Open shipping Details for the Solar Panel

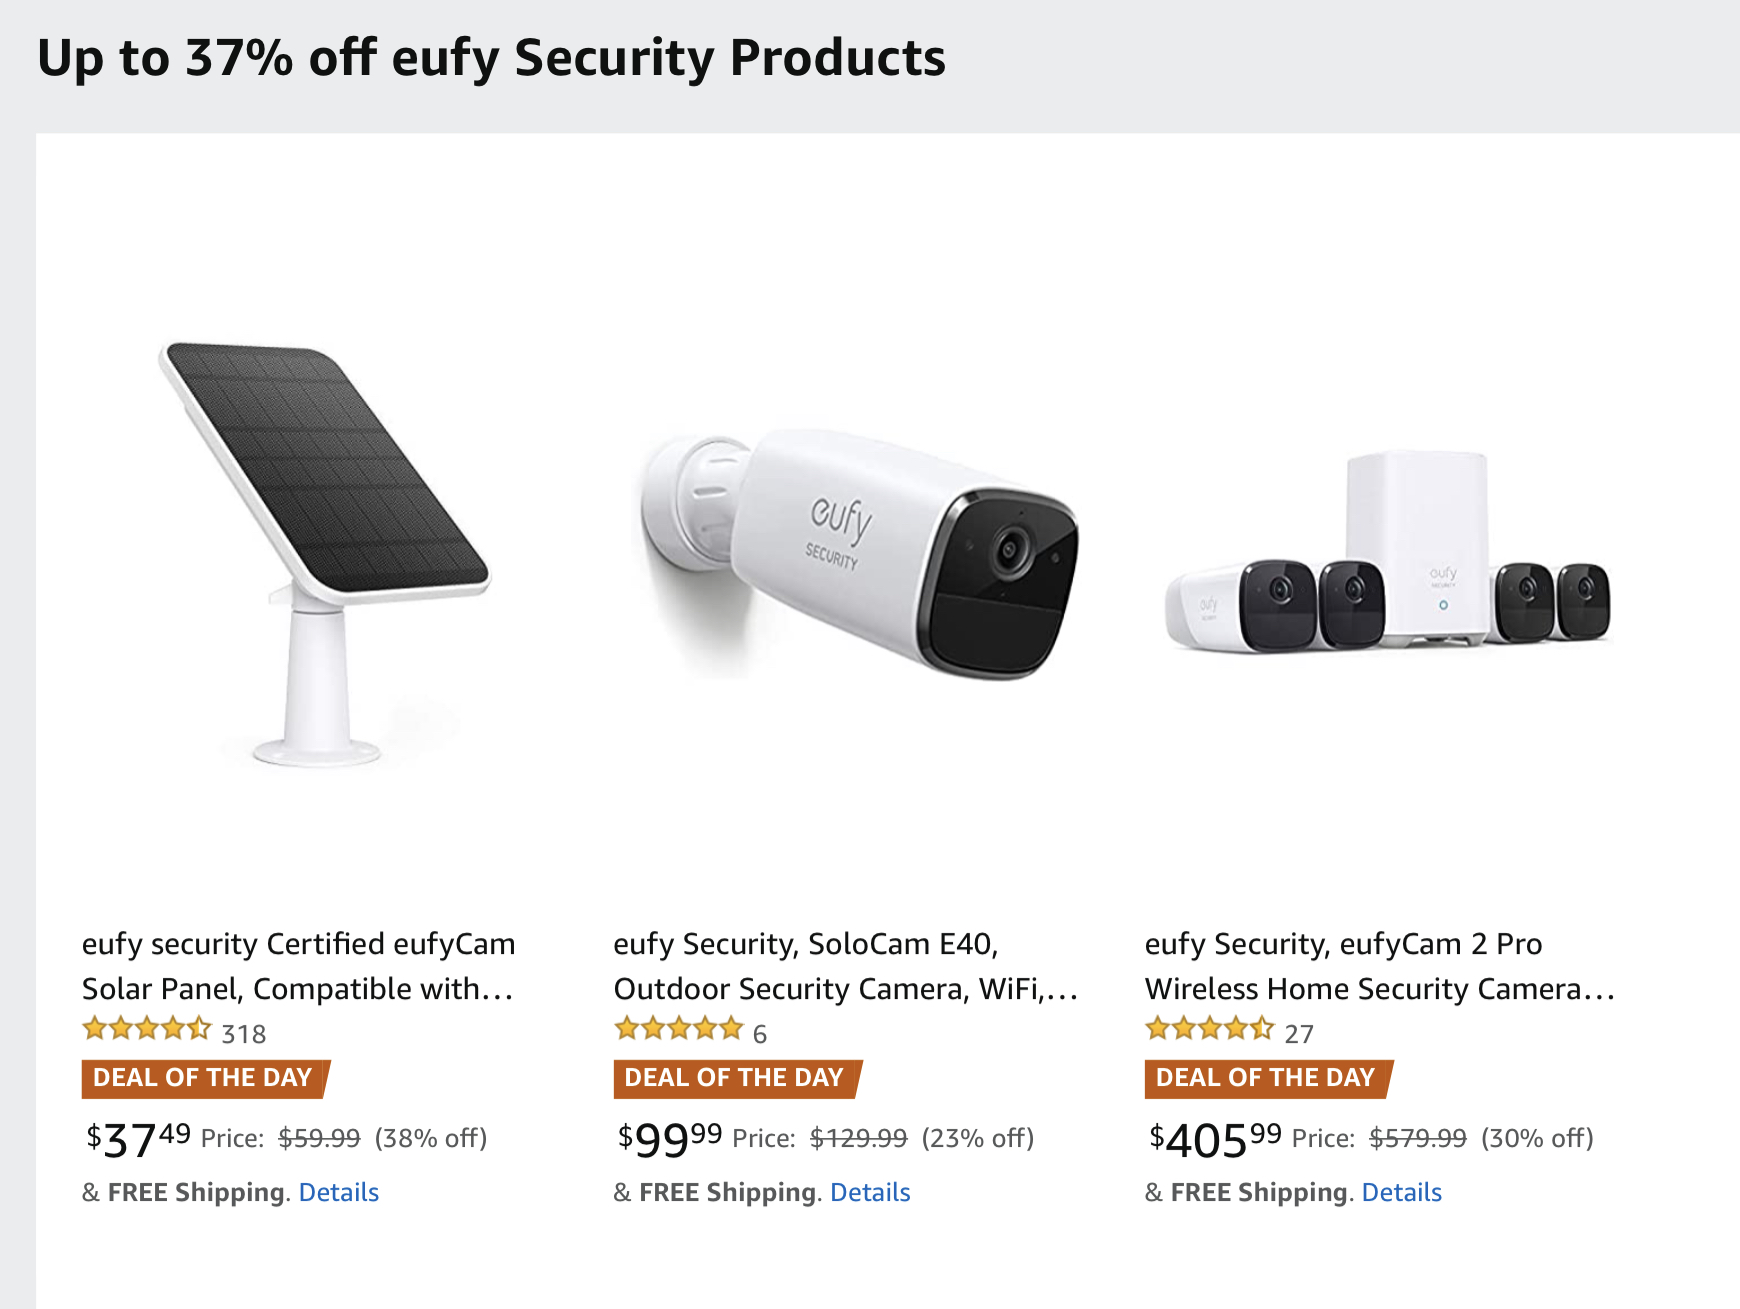[x=339, y=1192]
